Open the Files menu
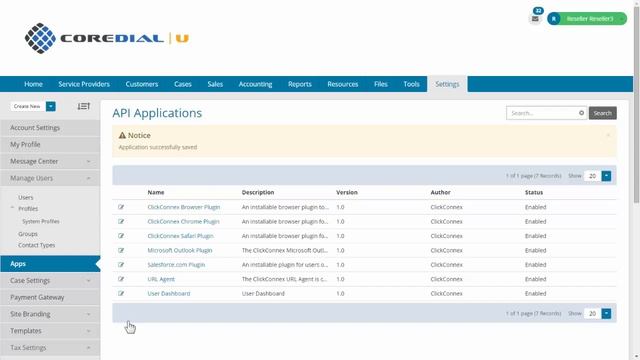This screenshot has width=640, height=360. pyautogui.click(x=381, y=84)
